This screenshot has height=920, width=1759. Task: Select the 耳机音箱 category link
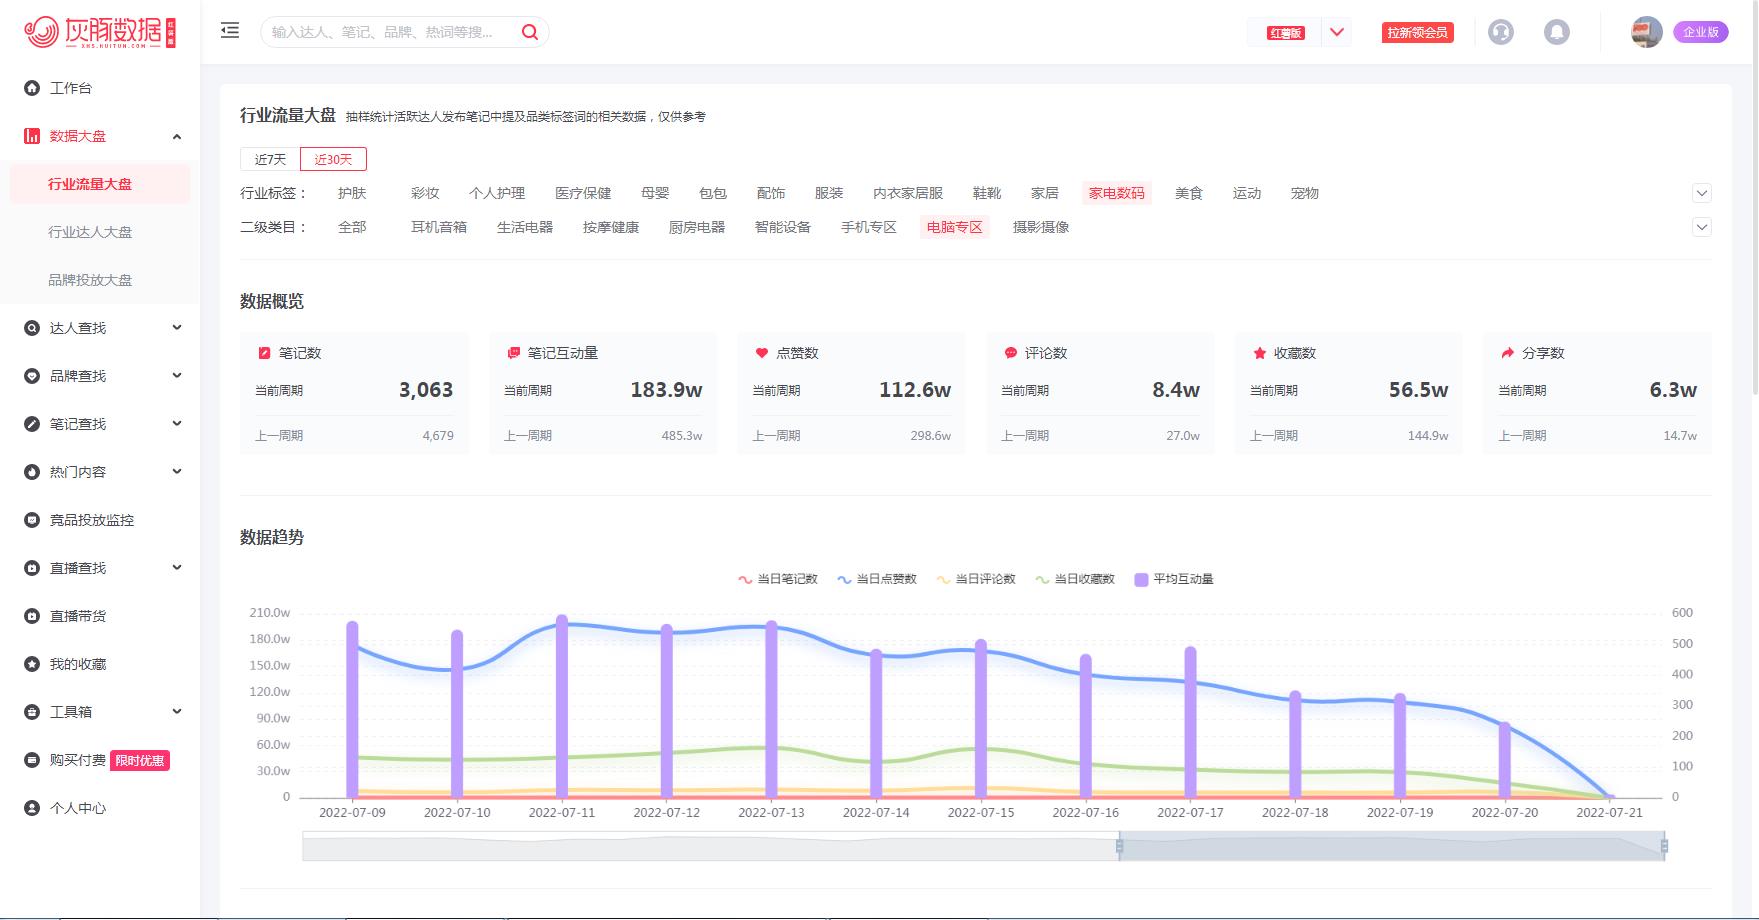(439, 227)
